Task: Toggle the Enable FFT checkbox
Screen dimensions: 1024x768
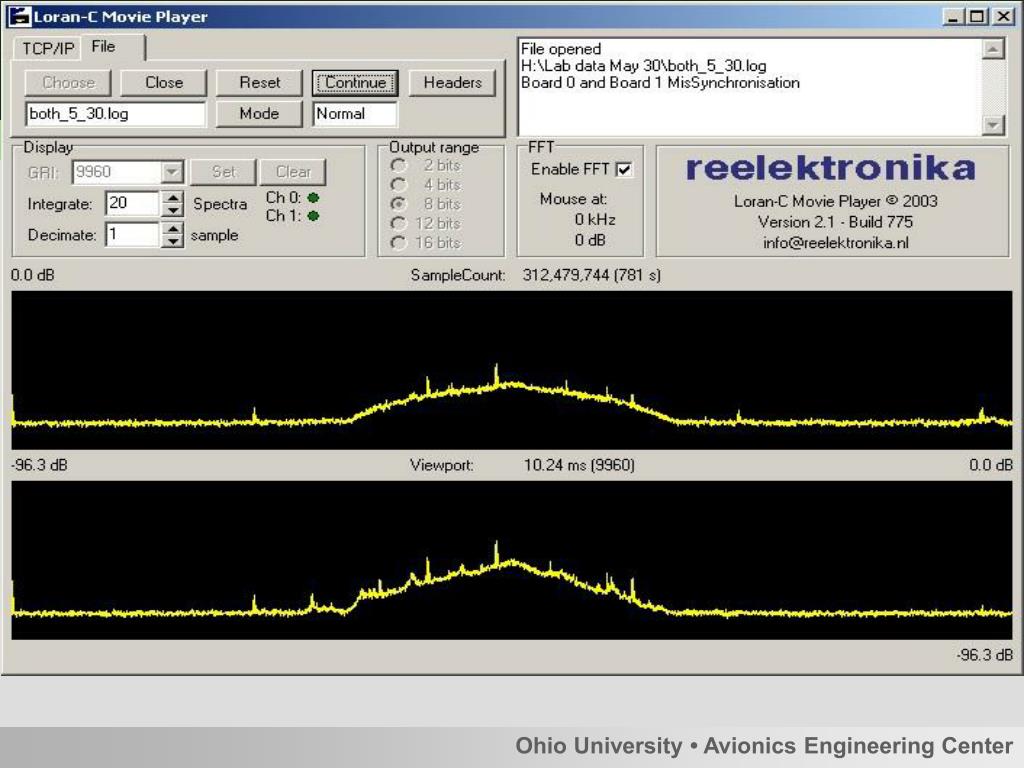Action: pyautogui.click(x=624, y=170)
